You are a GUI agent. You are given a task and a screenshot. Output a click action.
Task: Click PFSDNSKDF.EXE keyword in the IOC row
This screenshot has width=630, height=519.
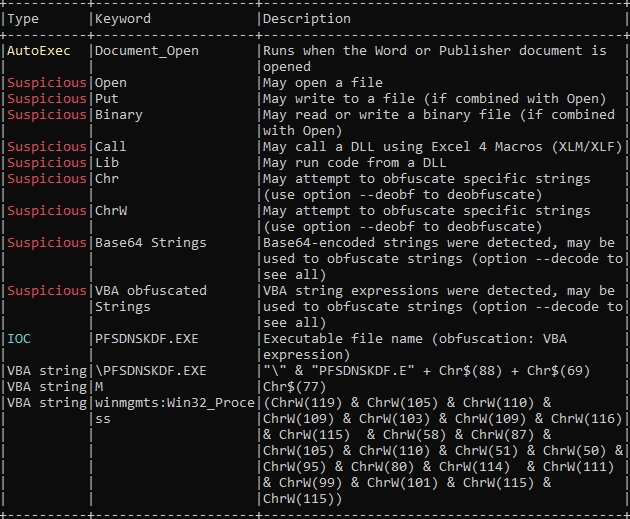pos(146,338)
